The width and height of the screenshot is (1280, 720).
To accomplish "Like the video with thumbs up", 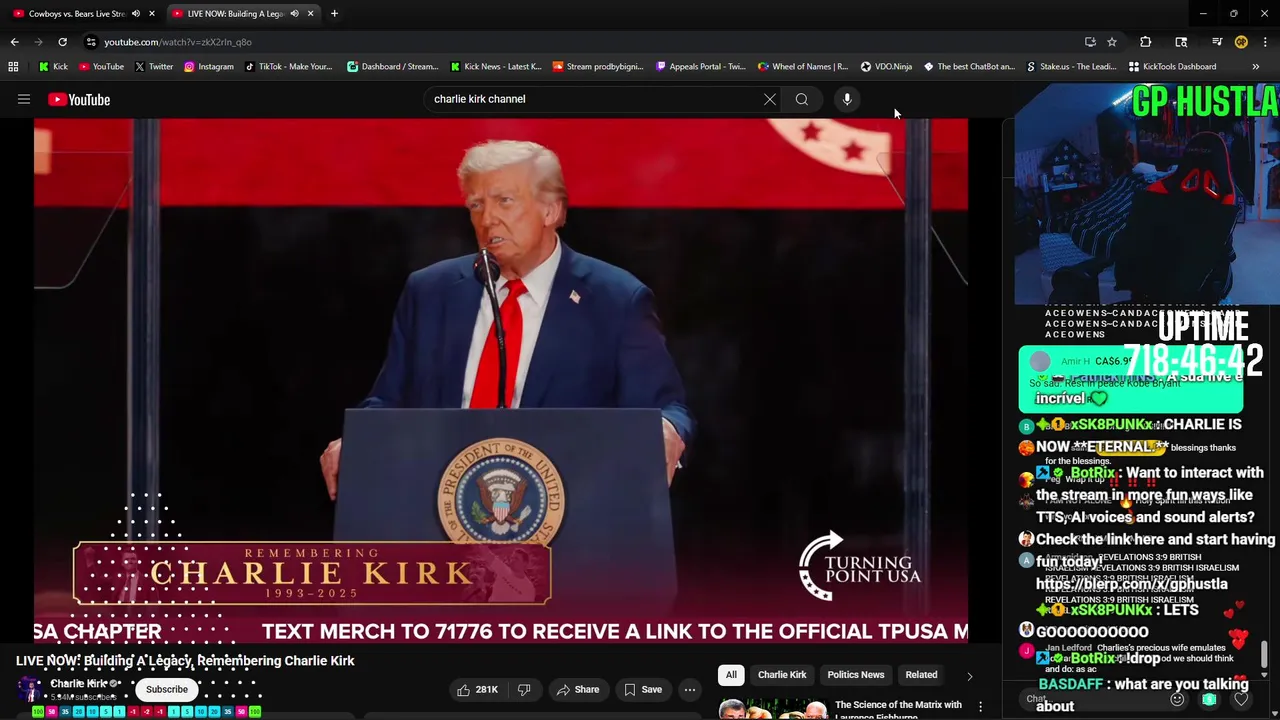I will pyautogui.click(x=477, y=689).
